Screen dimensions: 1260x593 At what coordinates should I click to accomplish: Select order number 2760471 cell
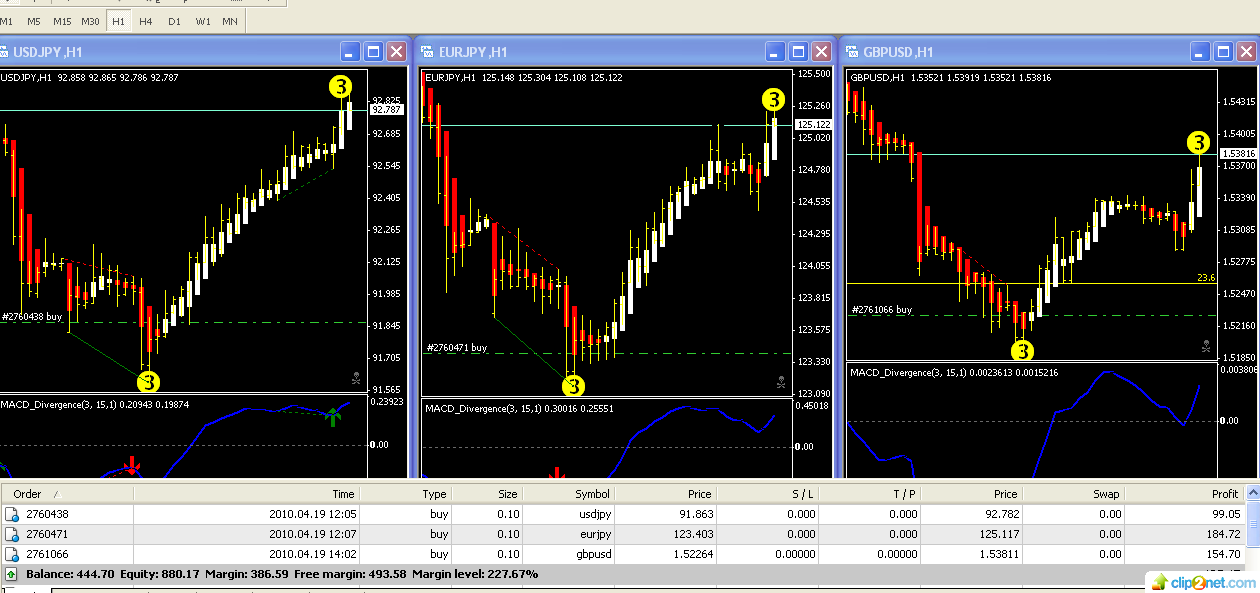tap(47, 534)
